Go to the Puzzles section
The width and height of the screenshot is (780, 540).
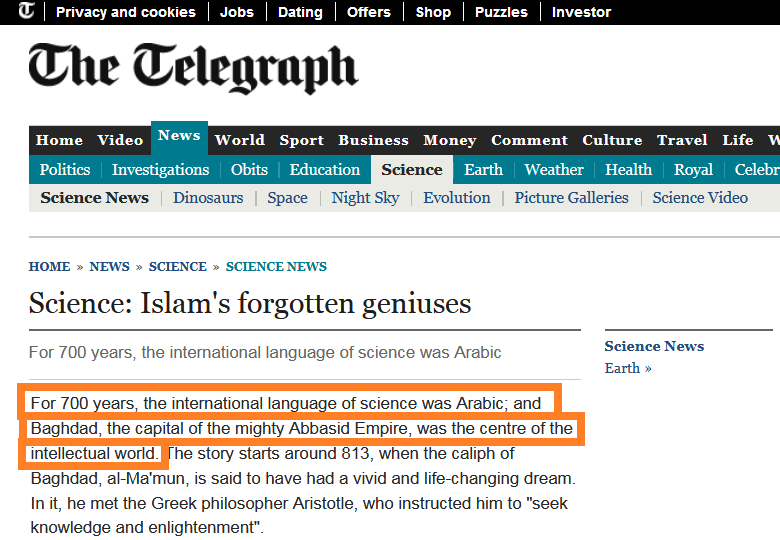click(x=501, y=12)
